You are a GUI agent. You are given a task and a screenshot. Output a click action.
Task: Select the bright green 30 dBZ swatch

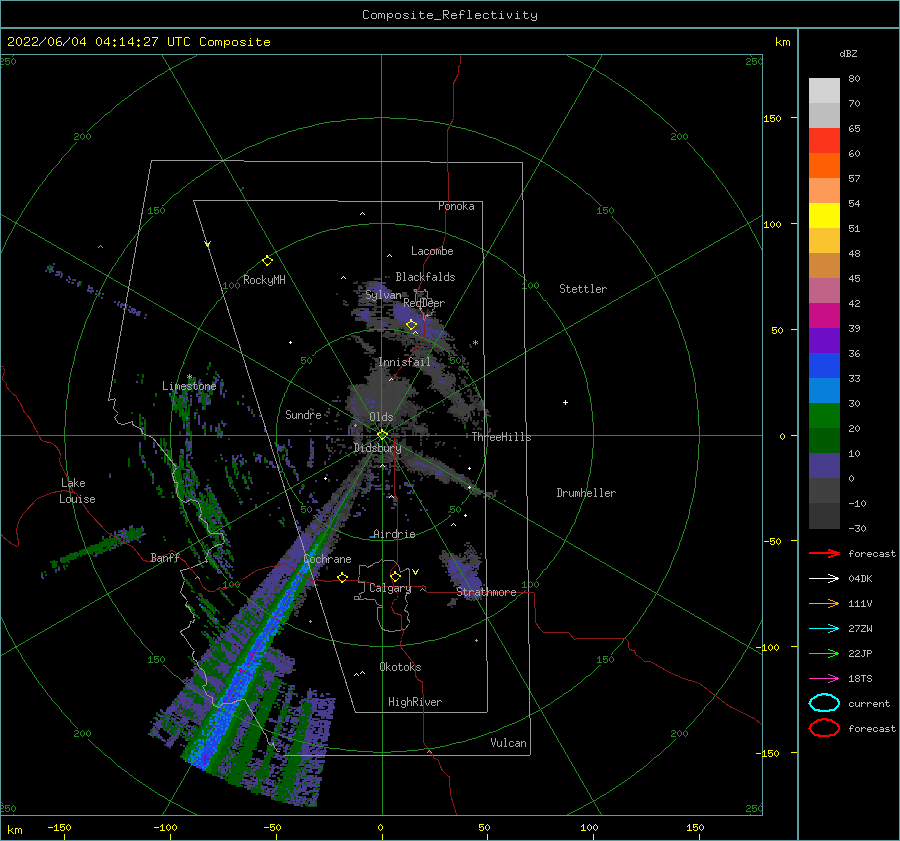click(824, 416)
